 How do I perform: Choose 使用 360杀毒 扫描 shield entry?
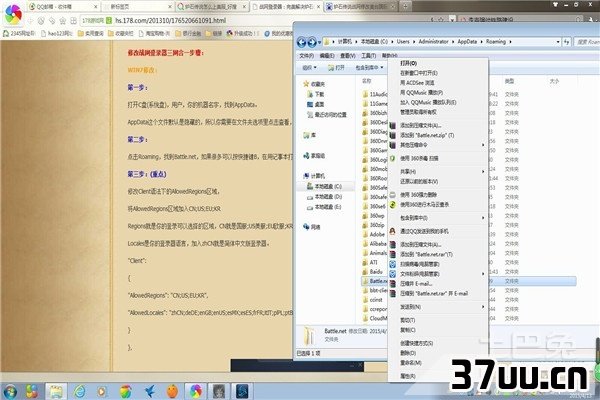tap(419, 158)
